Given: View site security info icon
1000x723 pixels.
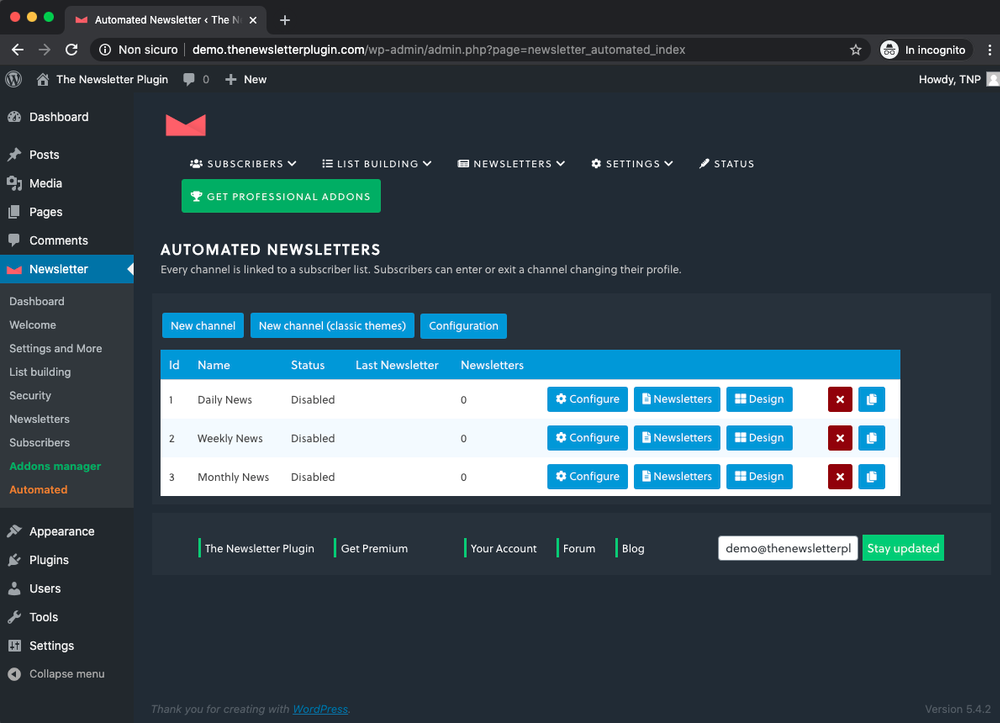Looking at the screenshot, I should click(105, 50).
